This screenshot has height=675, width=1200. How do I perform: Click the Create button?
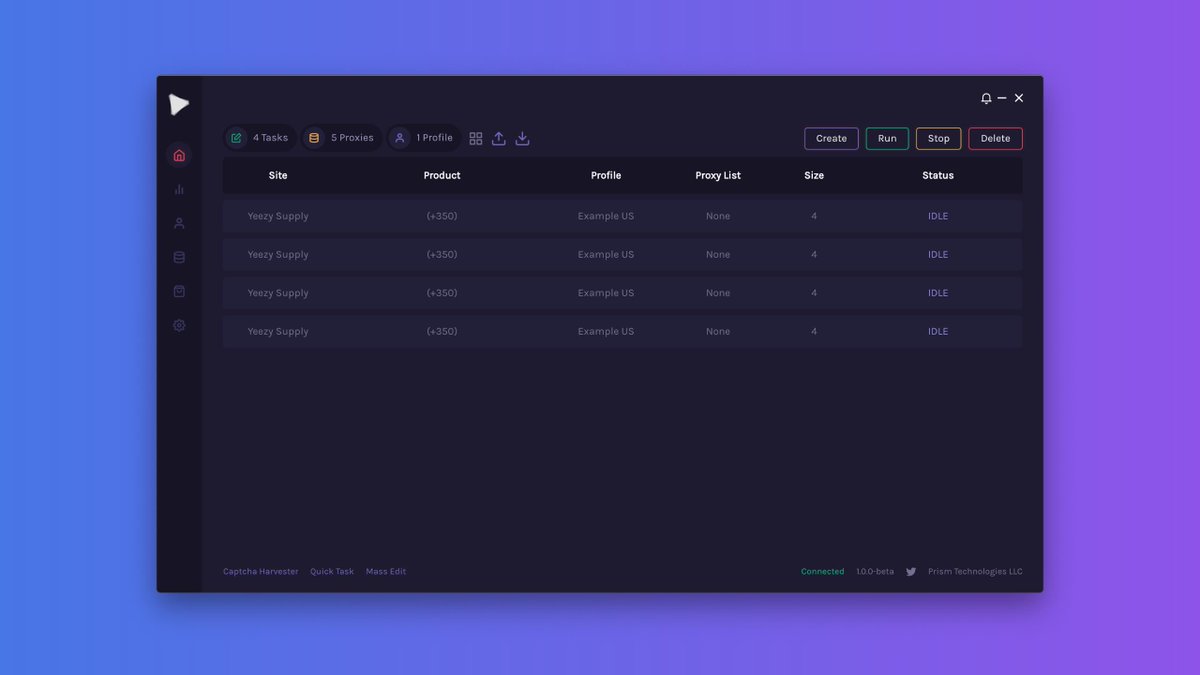click(831, 139)
